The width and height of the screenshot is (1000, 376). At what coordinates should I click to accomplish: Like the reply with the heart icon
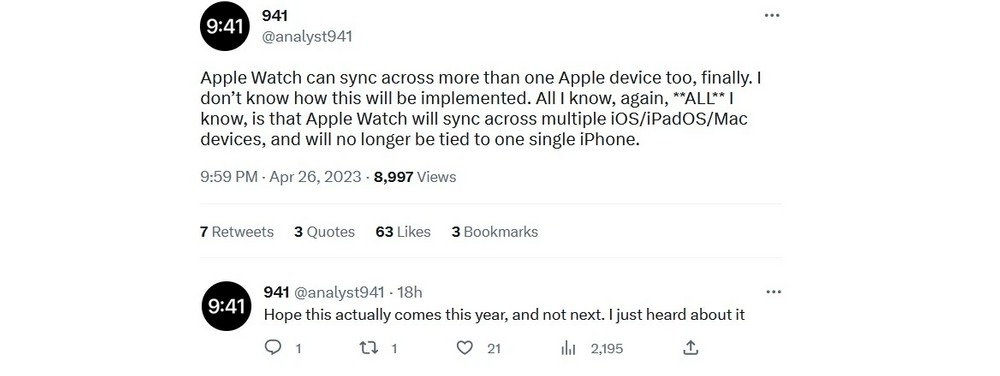(x=465, y=348)
